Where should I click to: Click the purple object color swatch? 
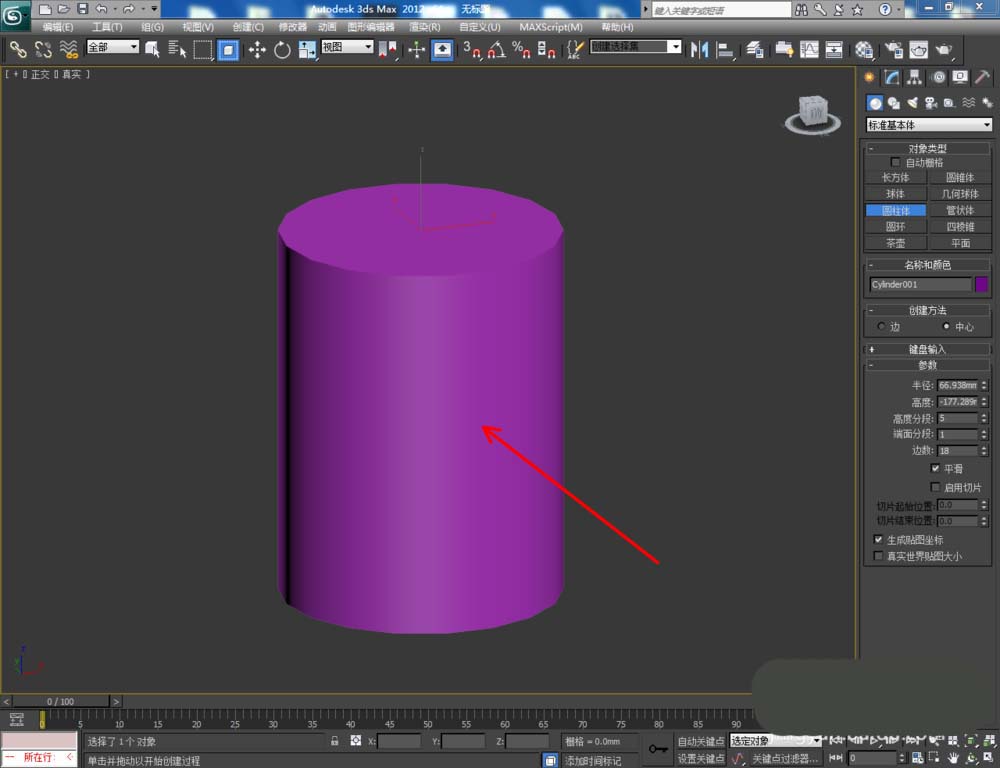tap(981, 284)
